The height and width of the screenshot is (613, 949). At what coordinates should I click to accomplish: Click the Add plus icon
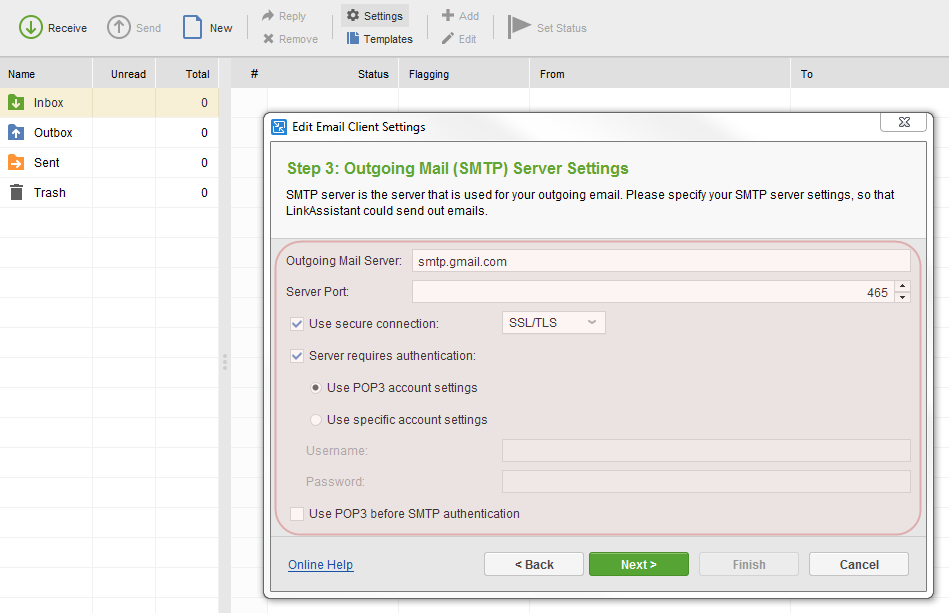[448, 15]
